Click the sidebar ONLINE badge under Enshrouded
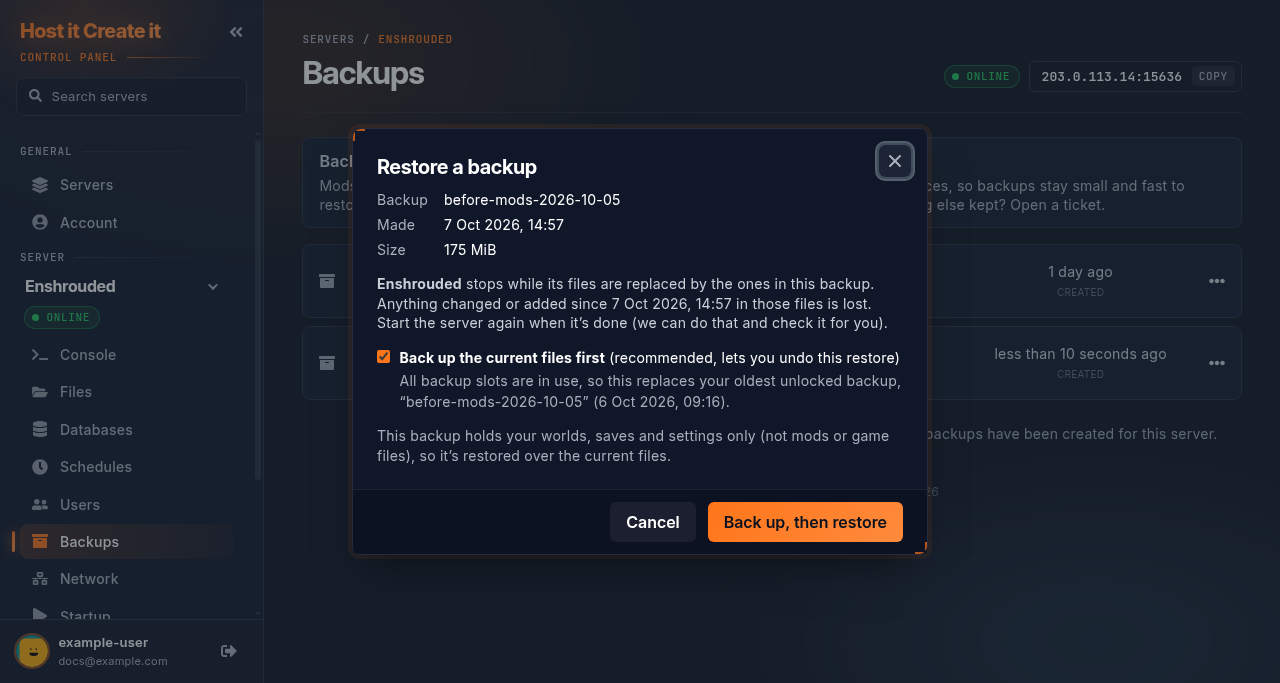The height and width of the screenshot is (683, 1280). [62, 317]
